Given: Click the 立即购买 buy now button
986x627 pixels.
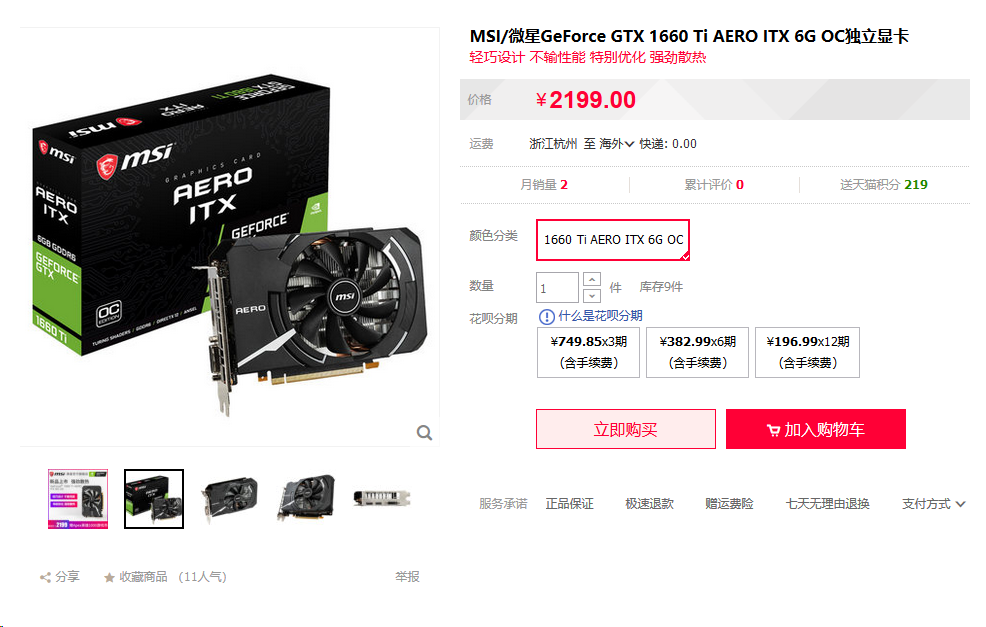Looking at the screenshot, I should click(x=626, y=429).
